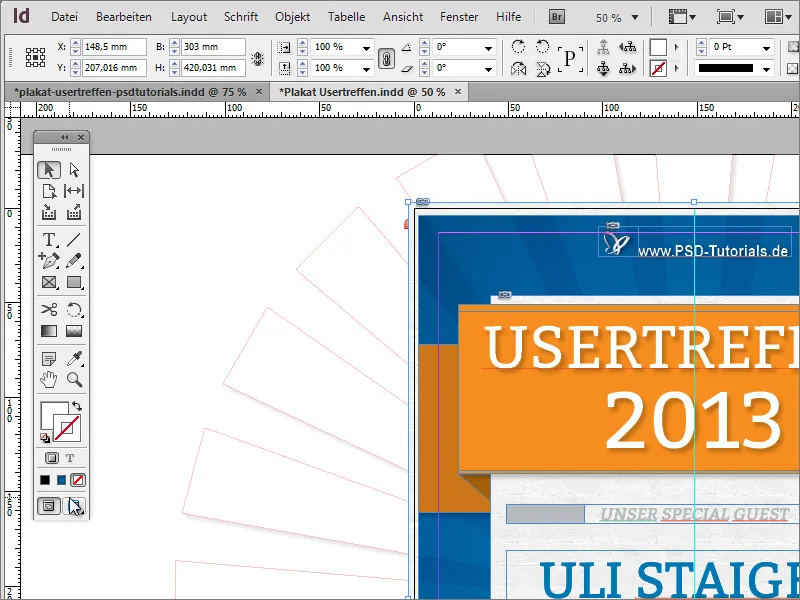The image size is (800, 600).
Task: Switch to Normal screen mode button
Action: [x=49, y=506]
